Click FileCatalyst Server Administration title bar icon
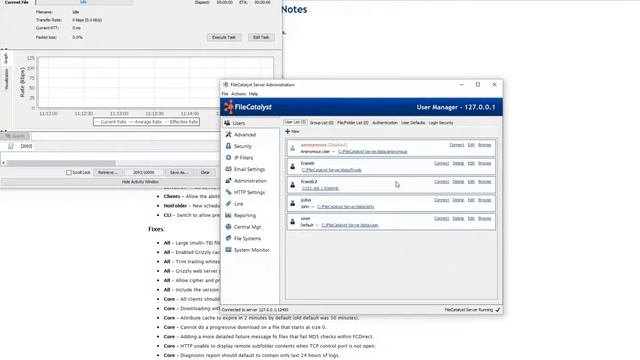640x360 pixels. (225, 84)
